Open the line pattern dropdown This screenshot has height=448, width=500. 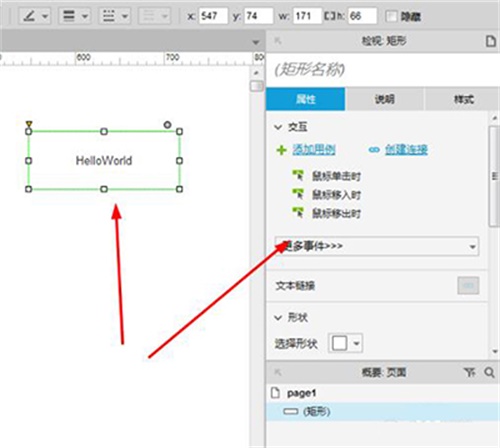coord(114,16)
